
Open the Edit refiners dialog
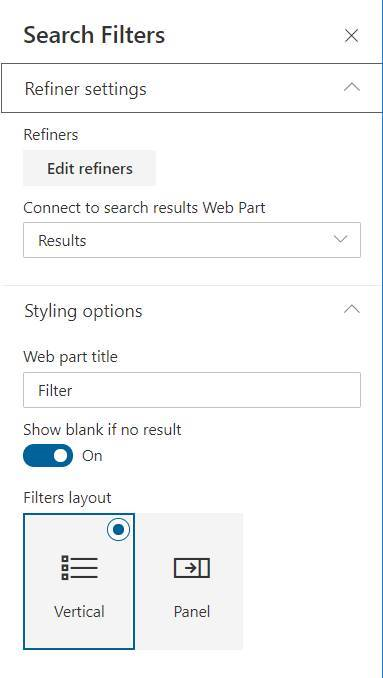[x=89, y=168]
